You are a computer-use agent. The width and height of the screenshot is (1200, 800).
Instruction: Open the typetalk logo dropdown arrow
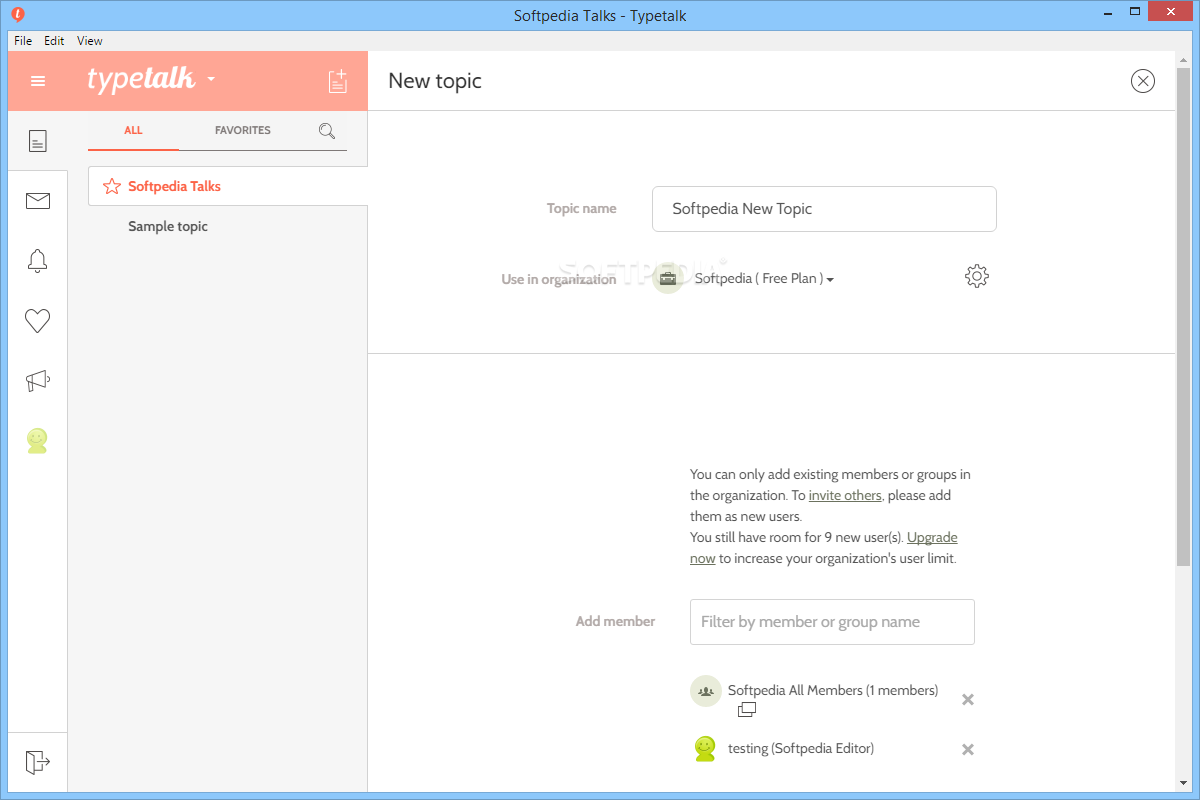click(211, 79)
